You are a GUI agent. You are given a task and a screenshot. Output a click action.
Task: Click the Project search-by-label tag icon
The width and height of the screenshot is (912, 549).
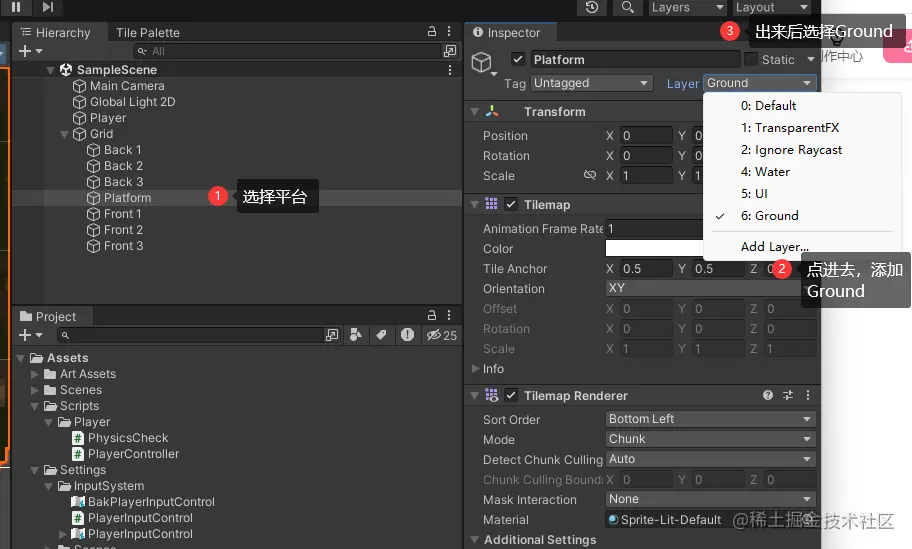381,335
